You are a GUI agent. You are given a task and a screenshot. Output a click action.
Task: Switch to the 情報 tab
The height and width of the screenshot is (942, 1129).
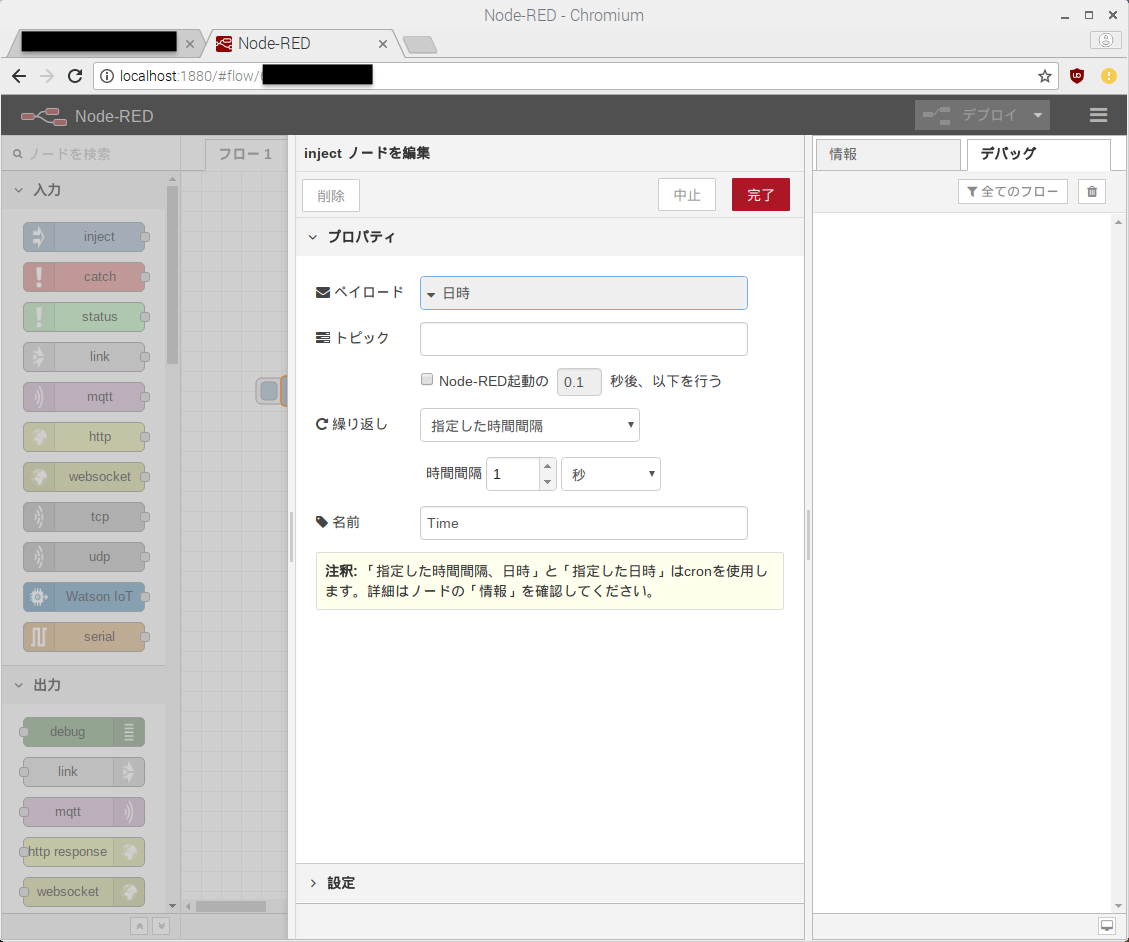888,154
